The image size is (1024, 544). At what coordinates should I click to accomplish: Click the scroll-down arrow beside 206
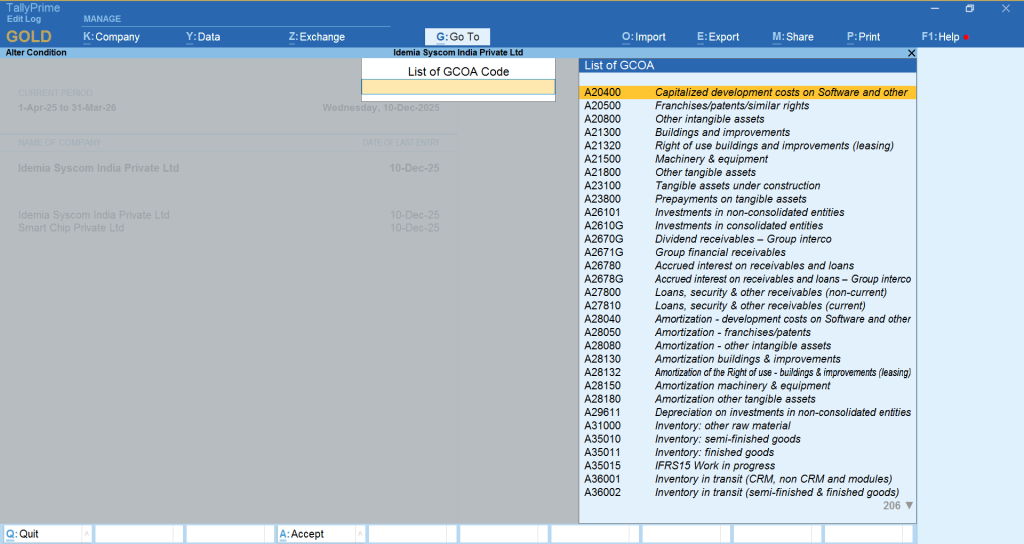909,506
